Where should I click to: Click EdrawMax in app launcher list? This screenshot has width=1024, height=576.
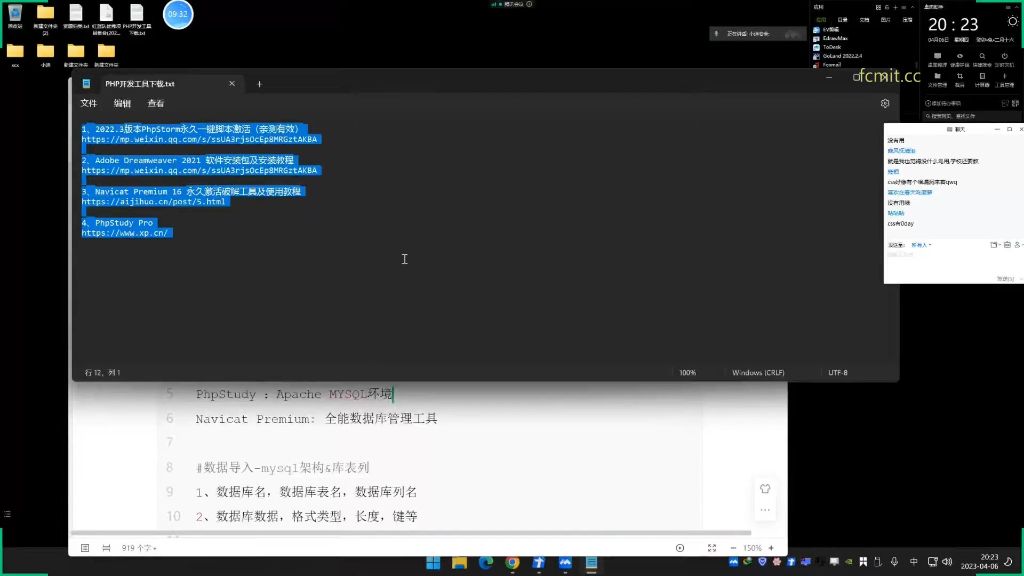click(x=835, y=39)
